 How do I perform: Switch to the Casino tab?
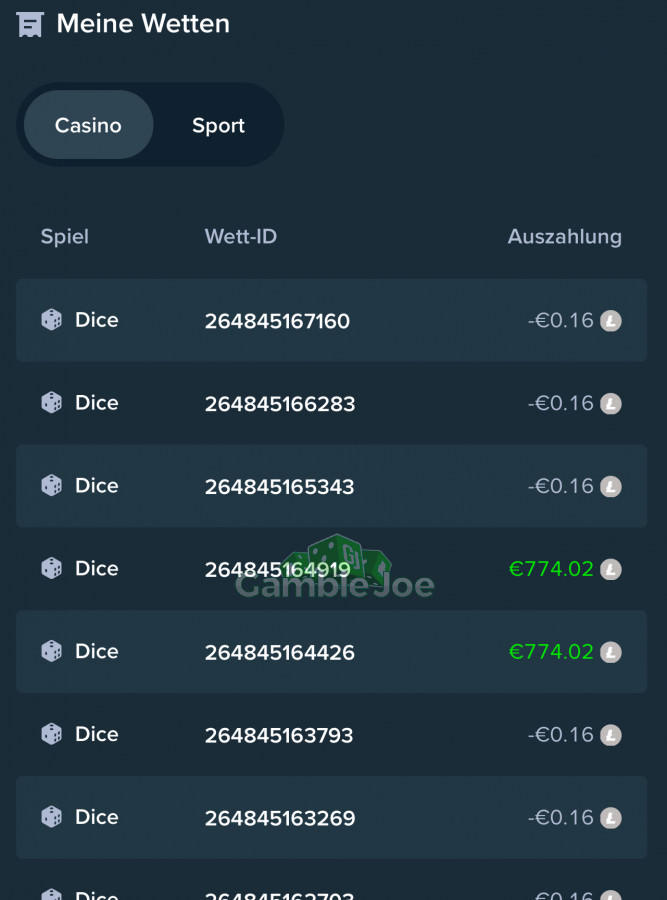88,125
